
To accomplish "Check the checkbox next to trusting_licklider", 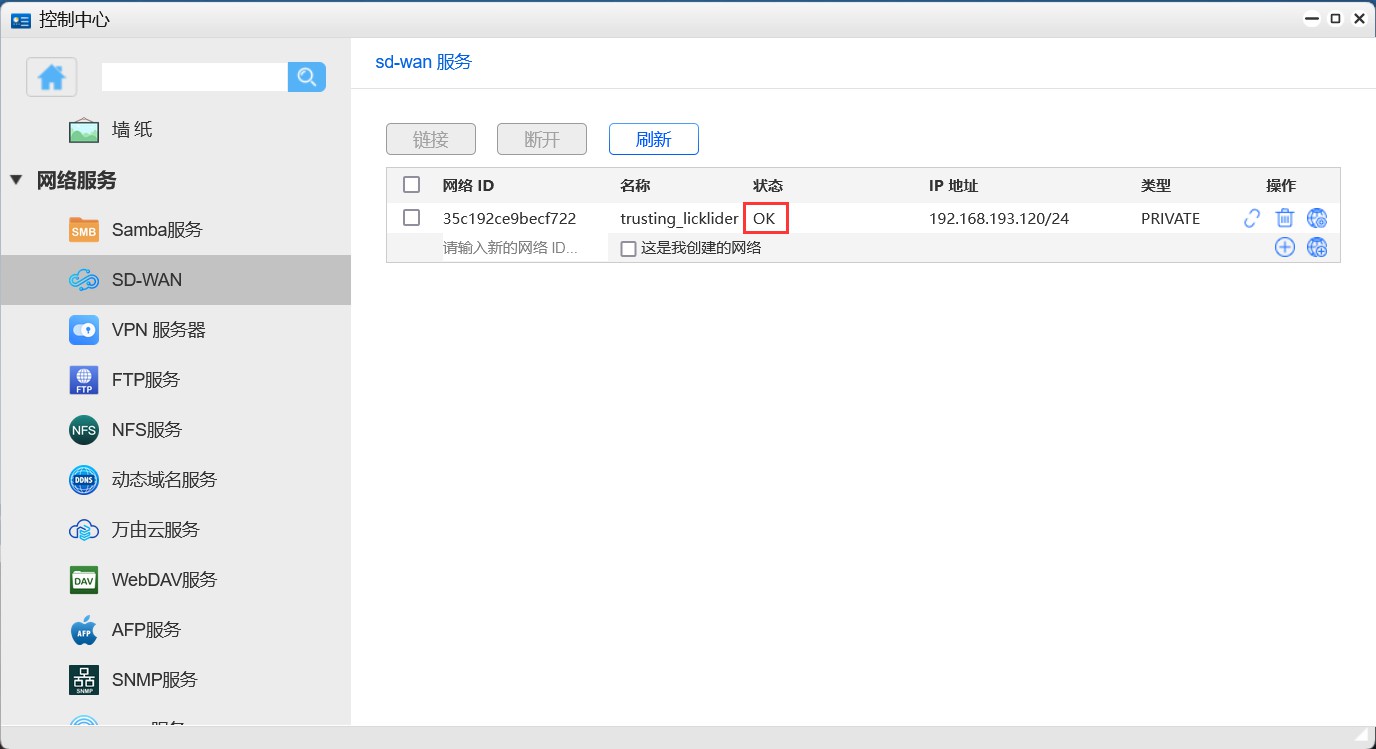I will [413, 217].
